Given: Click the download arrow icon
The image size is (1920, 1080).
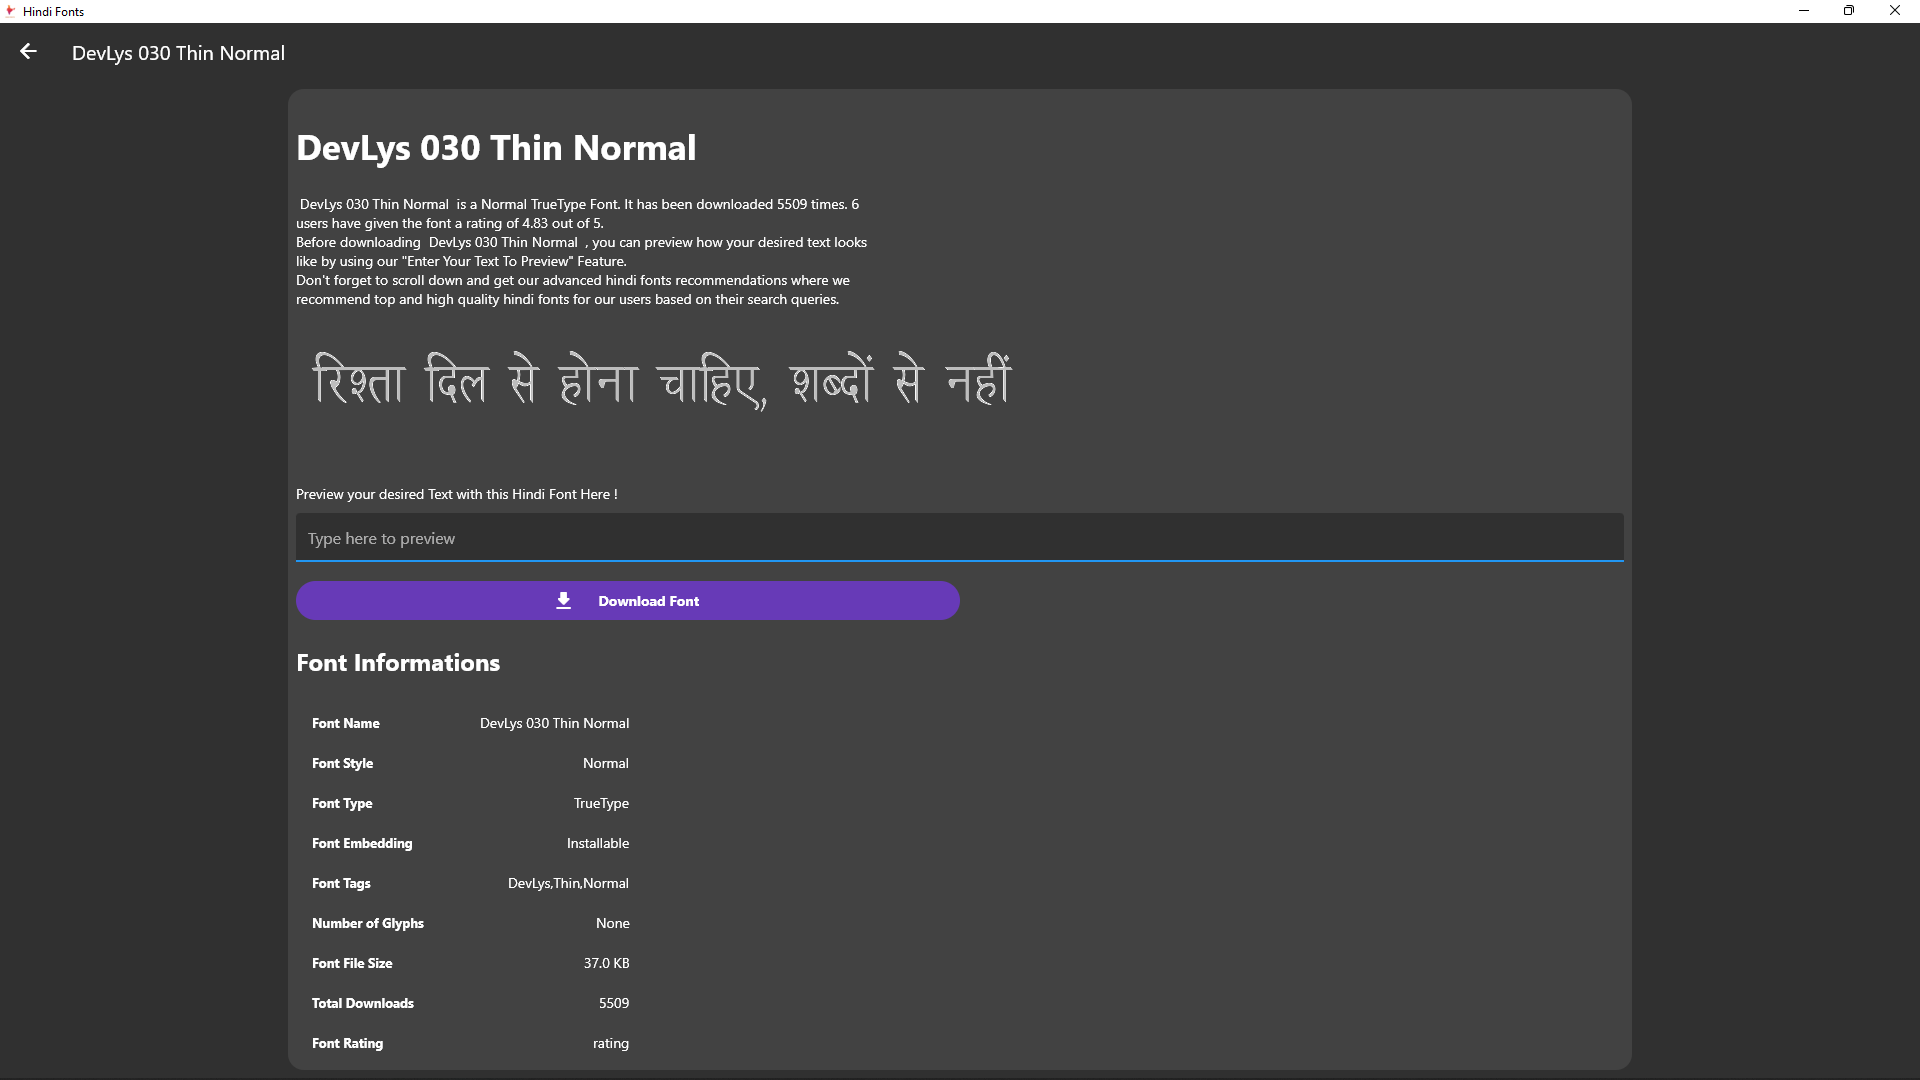Looking at the screenshot, I should (x=563, y=600).
